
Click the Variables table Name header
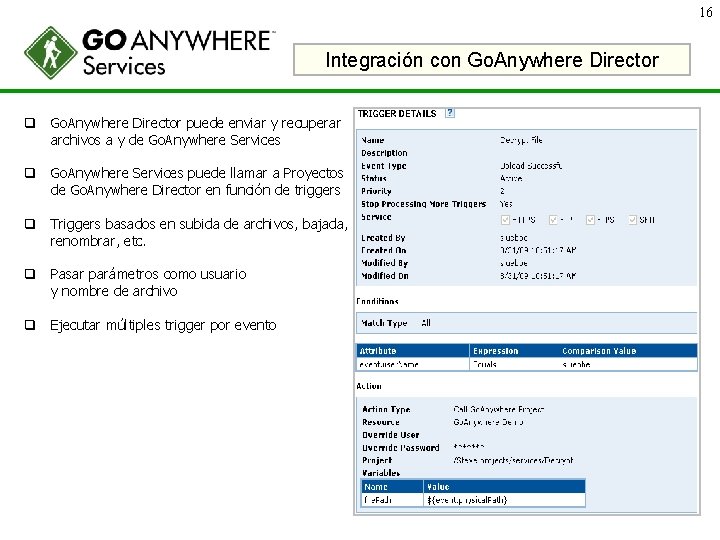pos(392,487)
